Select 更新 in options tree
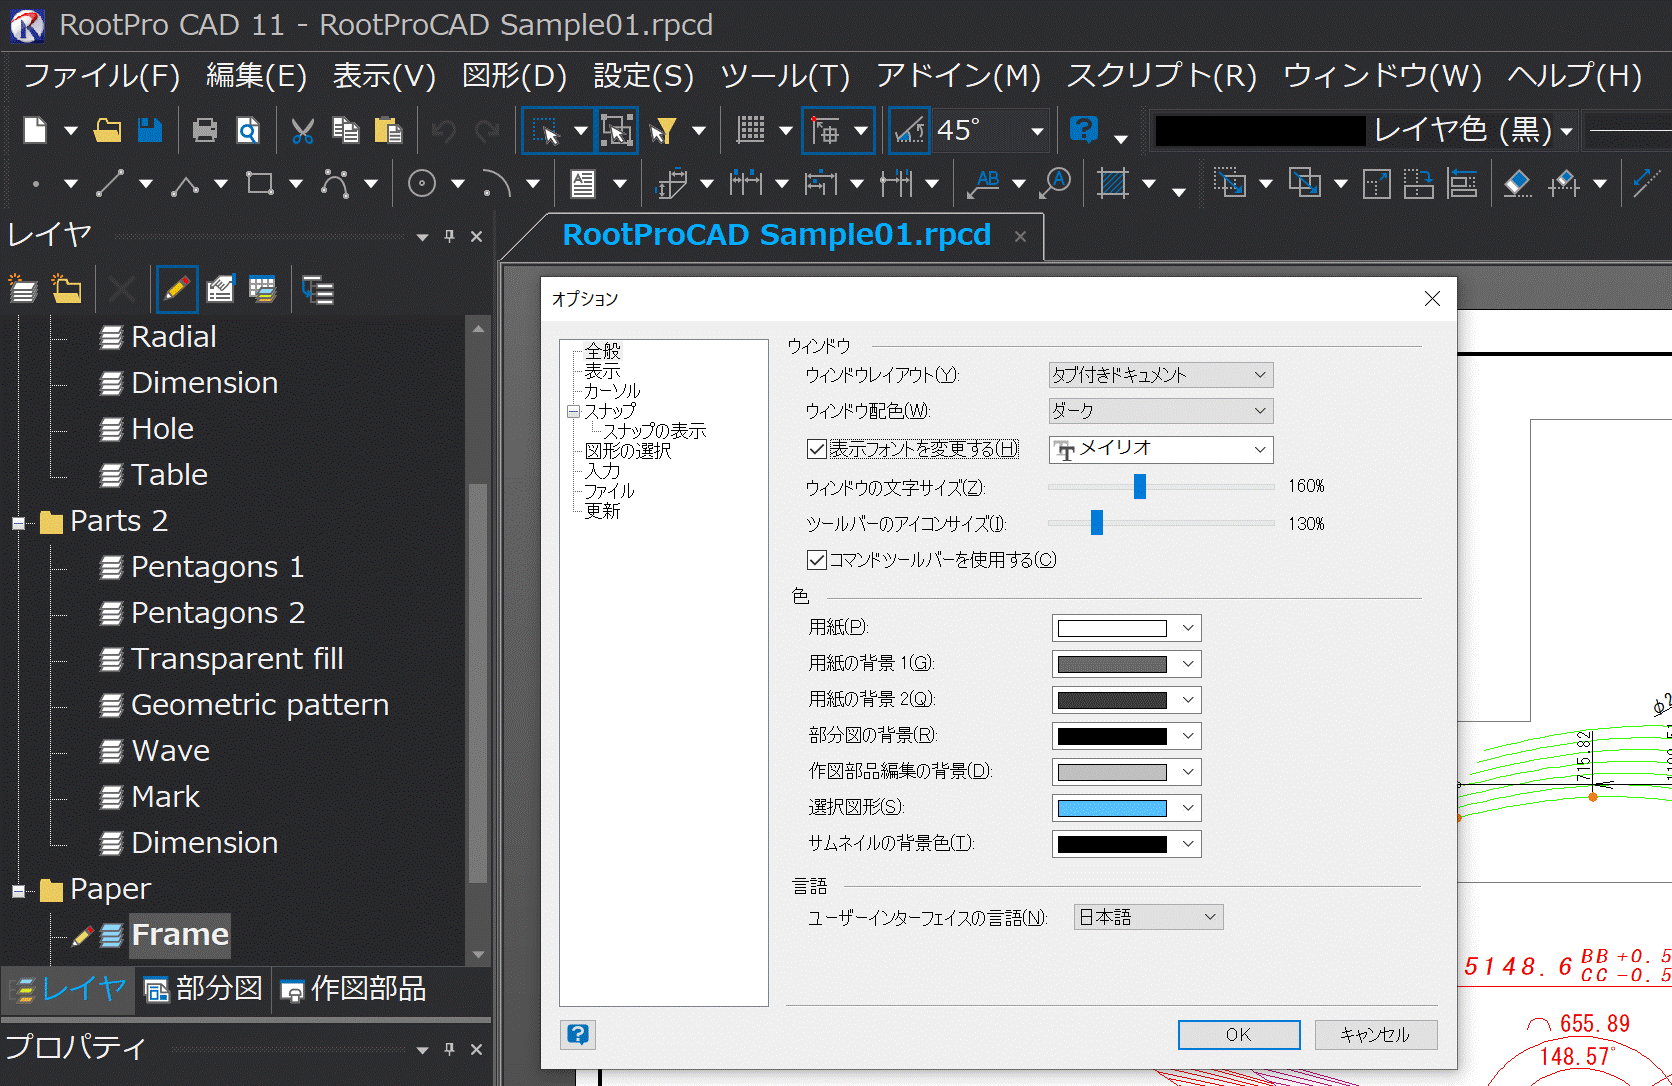The width and height of the screenshot is (1672, 1086). click(603, 511)
